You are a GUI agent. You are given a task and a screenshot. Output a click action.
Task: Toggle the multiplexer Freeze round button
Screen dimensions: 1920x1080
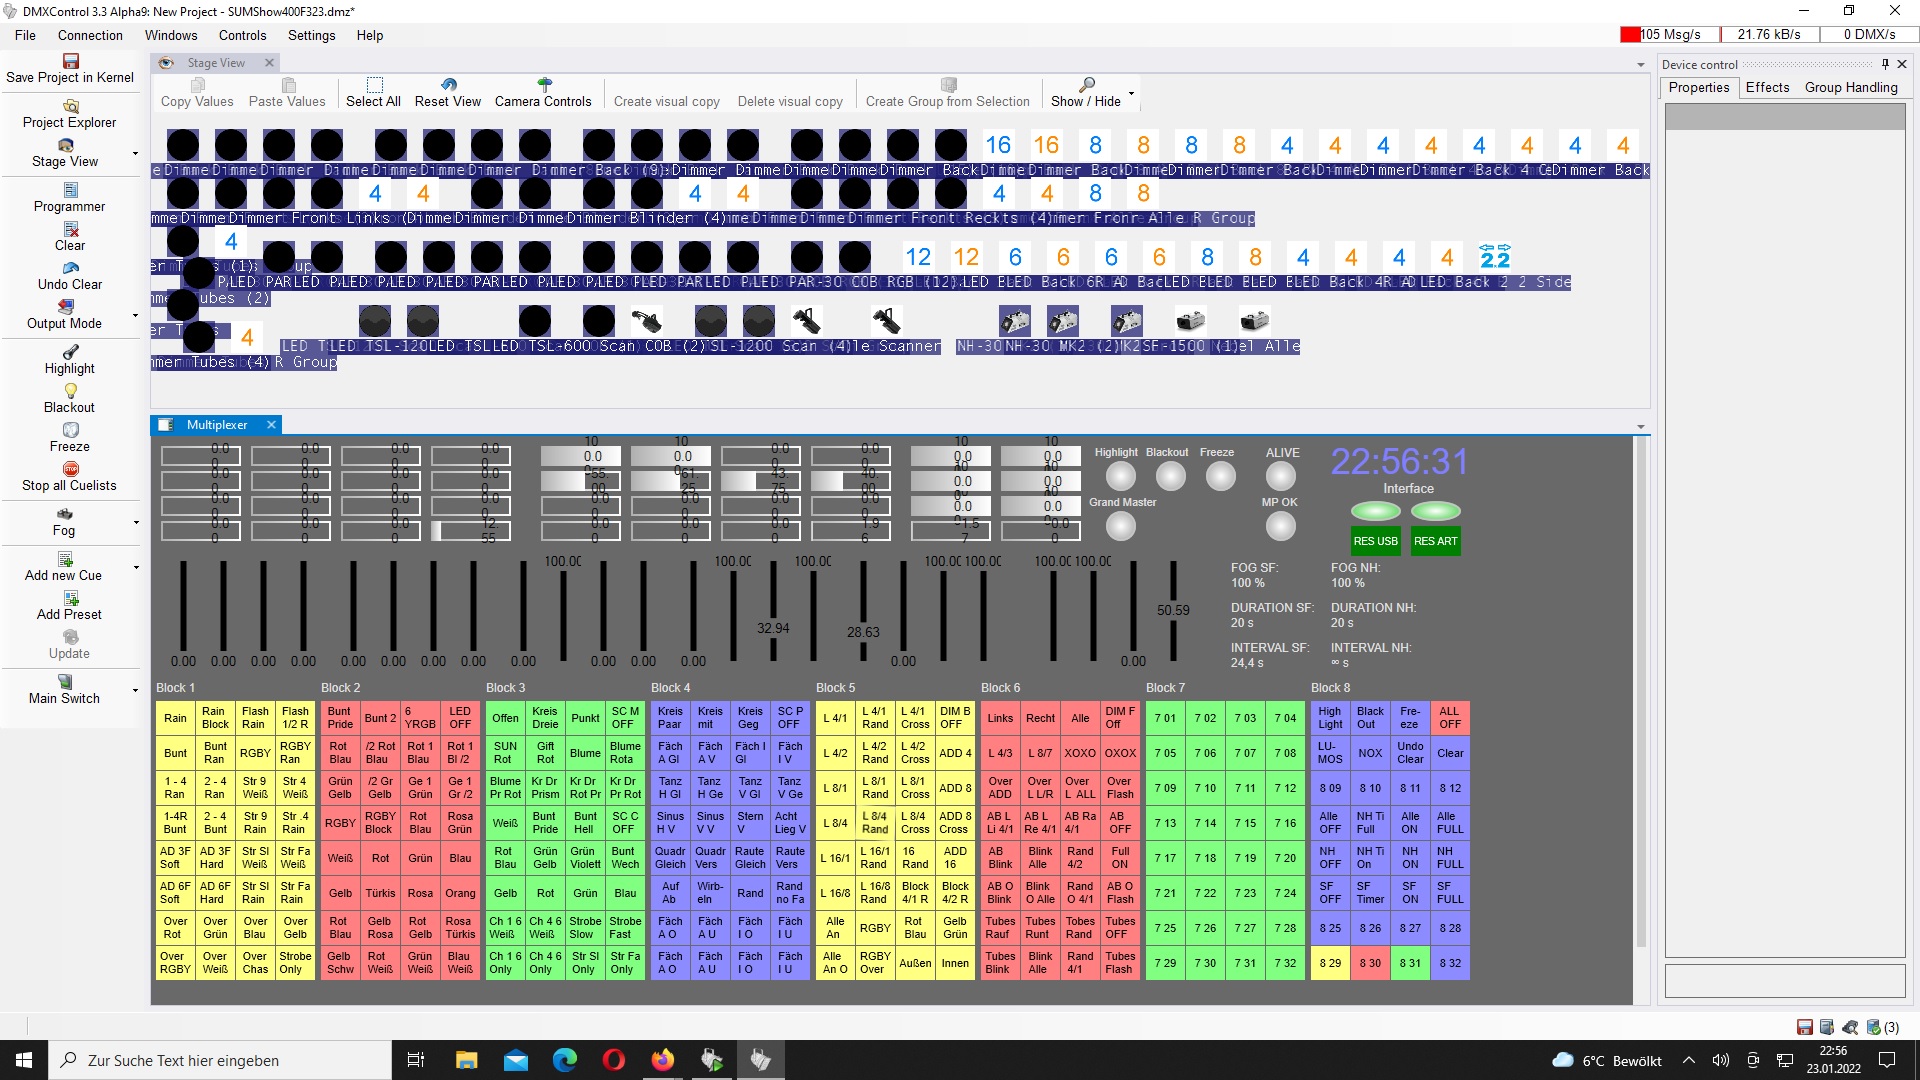1220,476
